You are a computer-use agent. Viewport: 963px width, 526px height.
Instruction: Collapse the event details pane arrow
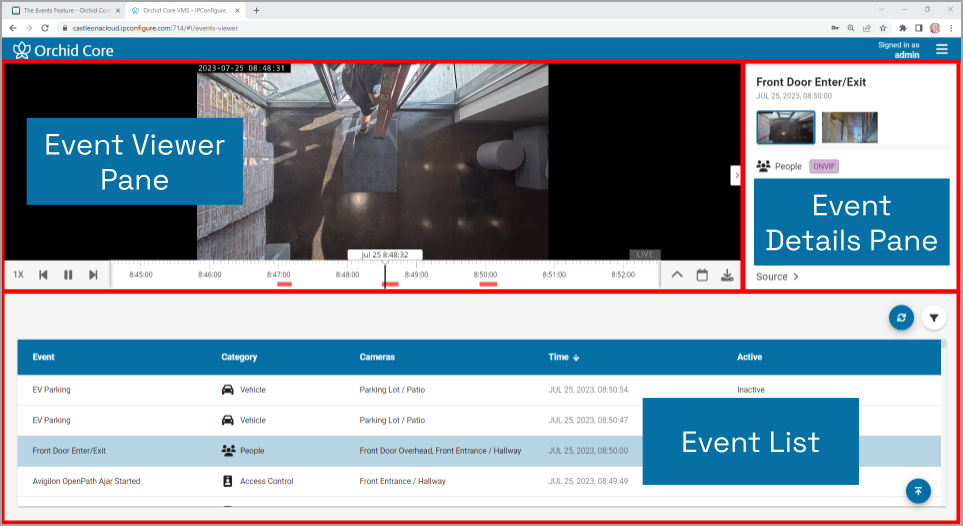click(735, 175)
